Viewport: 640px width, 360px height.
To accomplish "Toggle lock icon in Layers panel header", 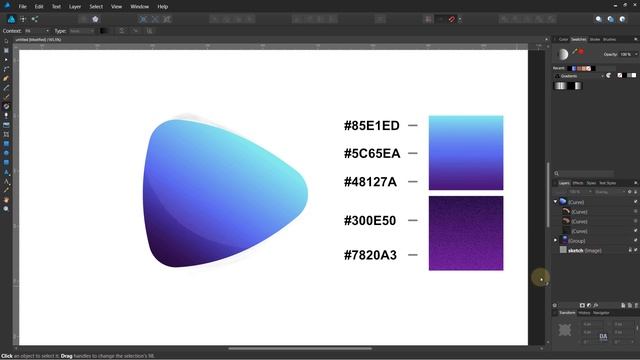I will (636, 192).
